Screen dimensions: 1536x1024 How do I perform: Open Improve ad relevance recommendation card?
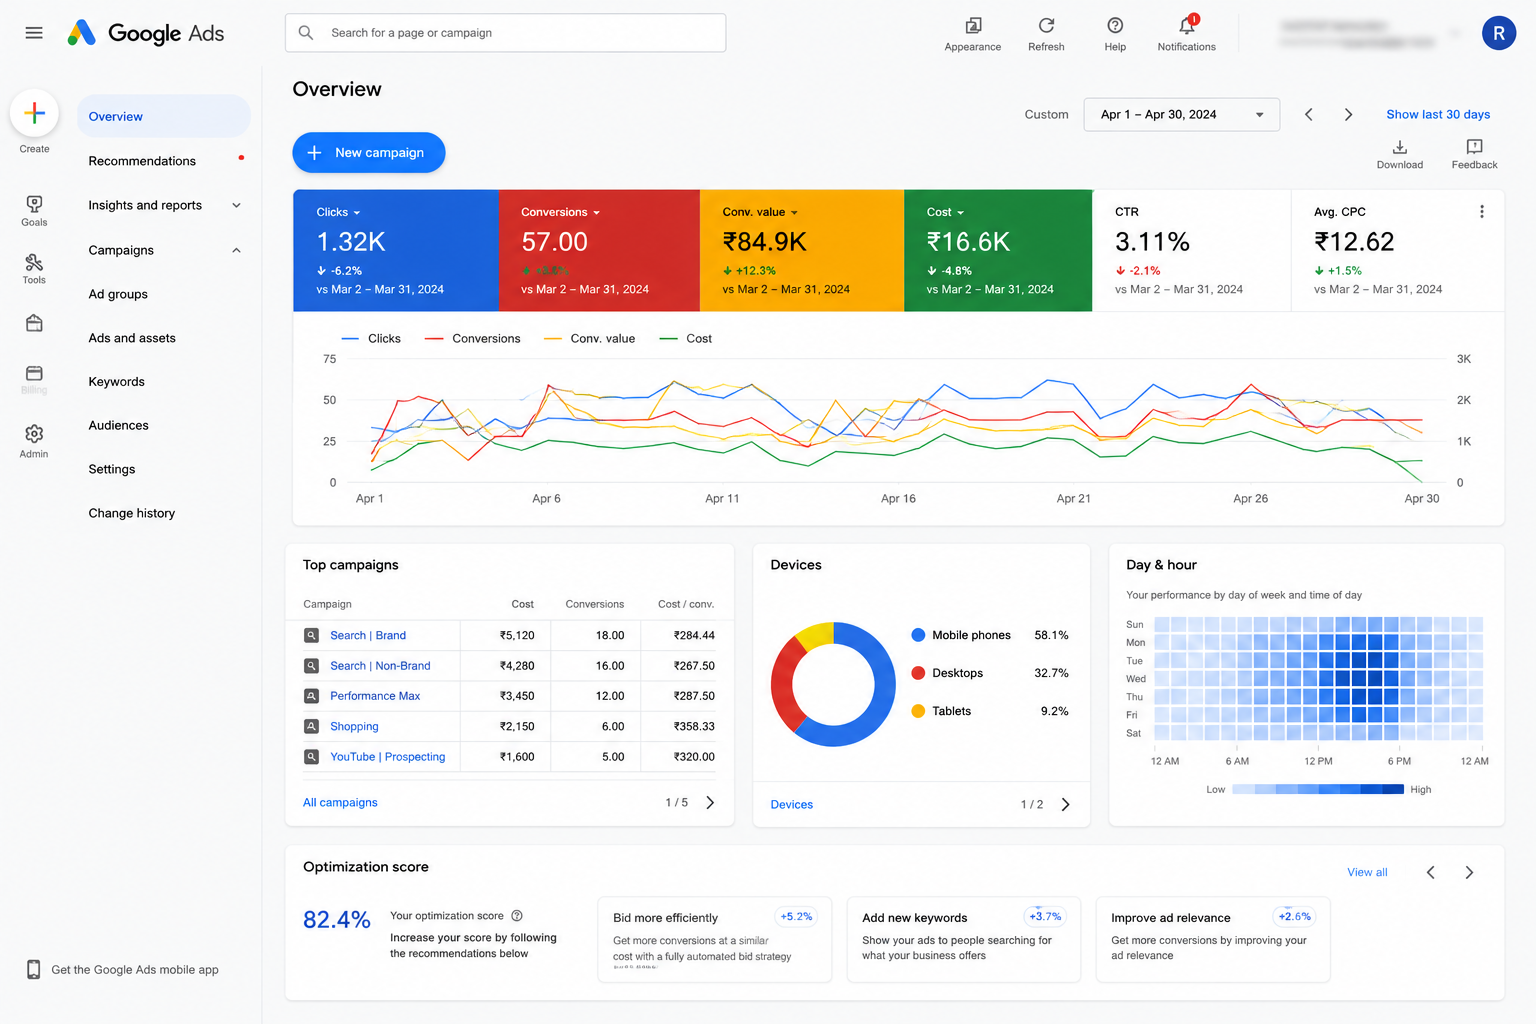[x=1213, y=940]
